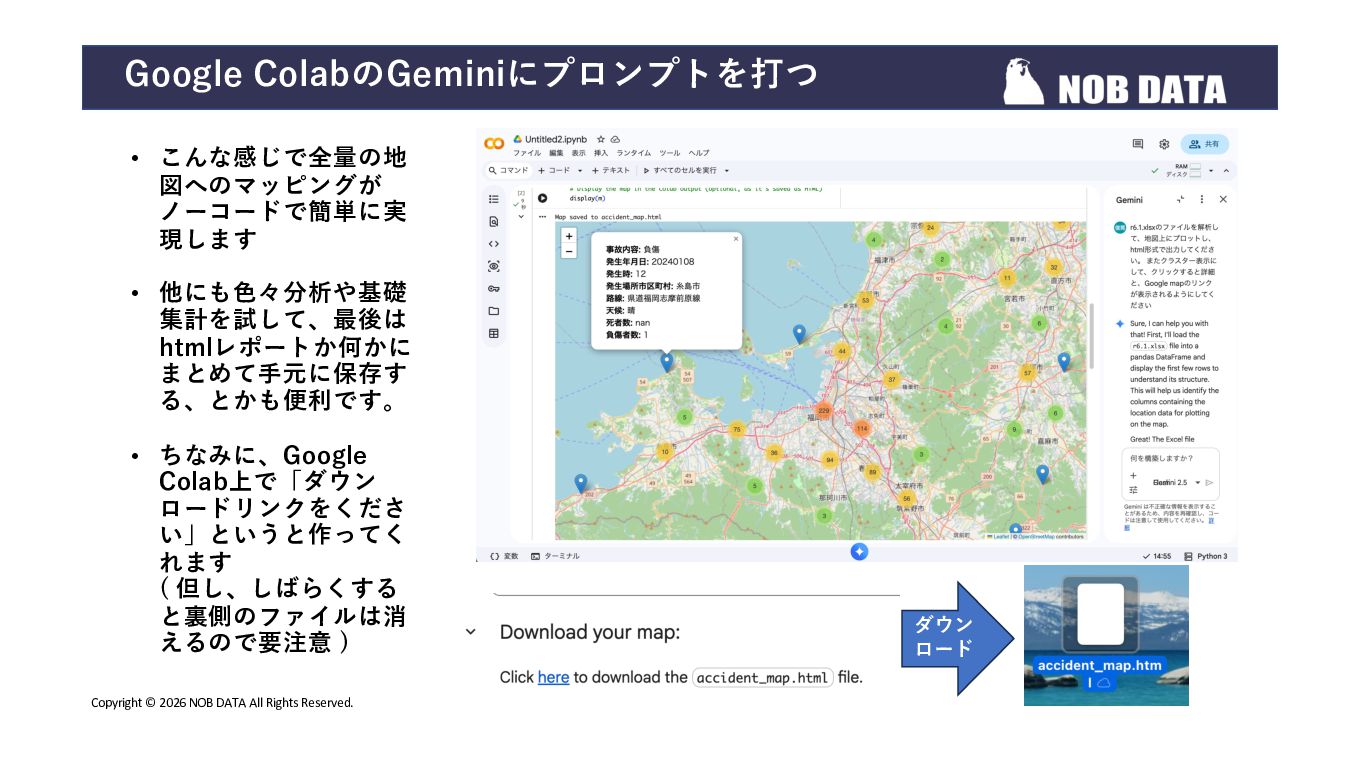This screenshot has width=1361, height=765.
Task: Click the here download link
Action: coord(553,677)
